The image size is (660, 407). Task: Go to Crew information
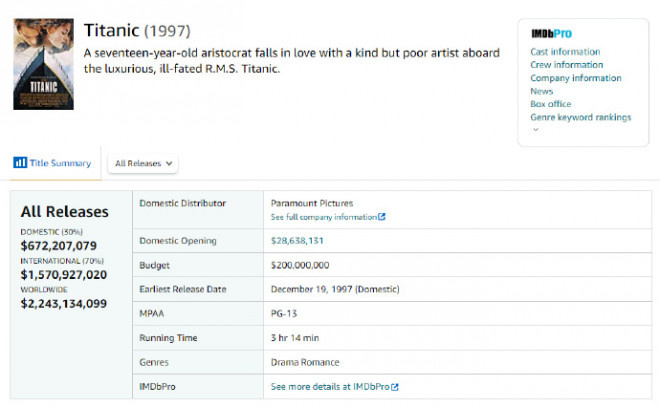click(566, 65)
